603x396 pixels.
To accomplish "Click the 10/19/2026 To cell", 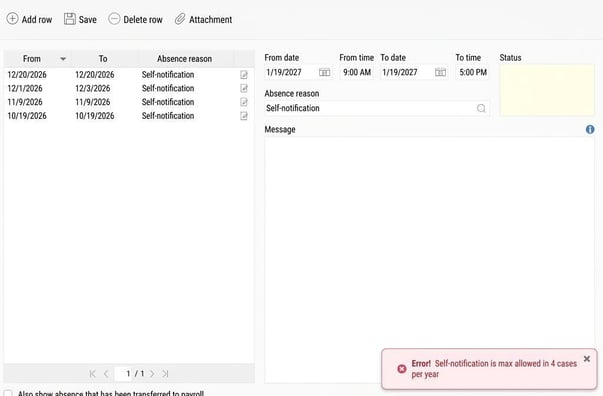I will click(x=95, y=116).
